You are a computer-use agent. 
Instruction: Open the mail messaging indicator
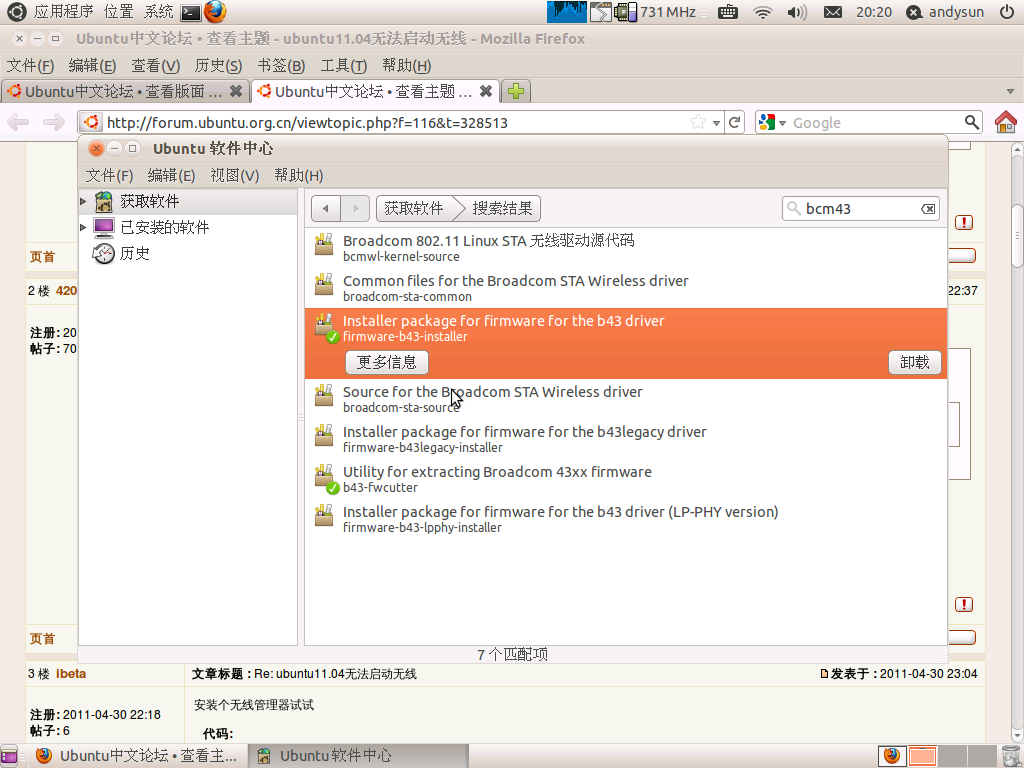tap(833, 12)
